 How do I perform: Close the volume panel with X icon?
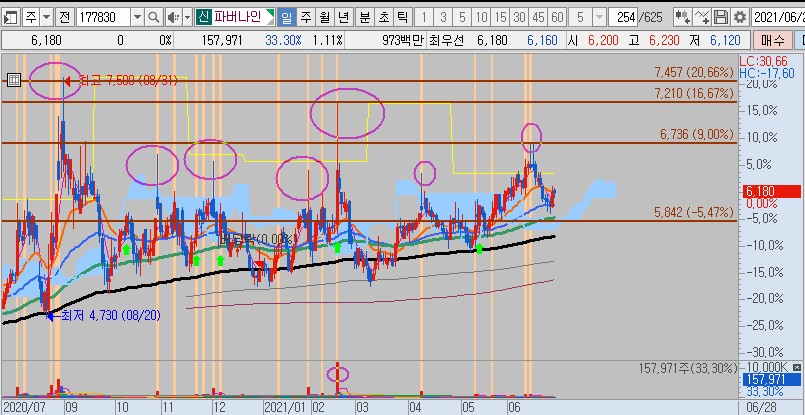(796, 368)
